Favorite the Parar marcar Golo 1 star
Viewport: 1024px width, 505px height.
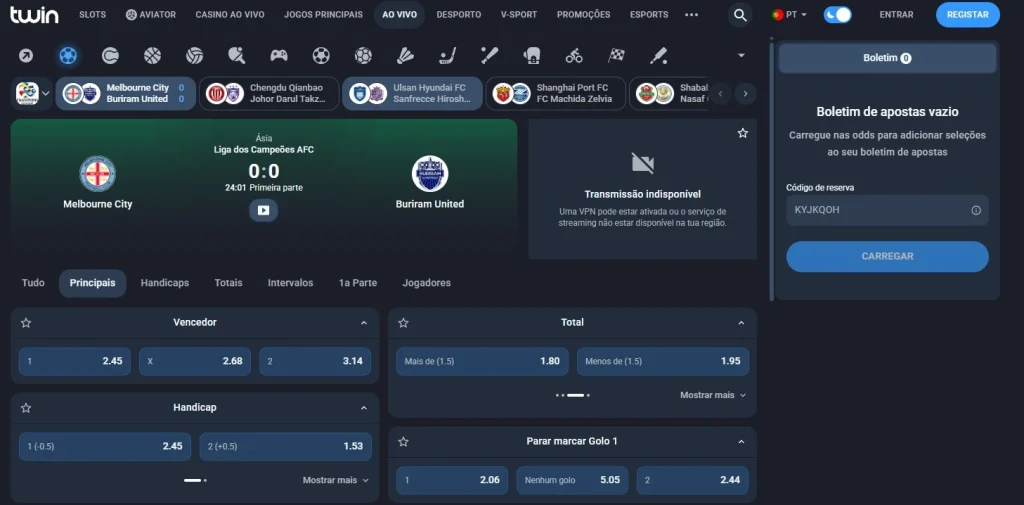(404, 442)
